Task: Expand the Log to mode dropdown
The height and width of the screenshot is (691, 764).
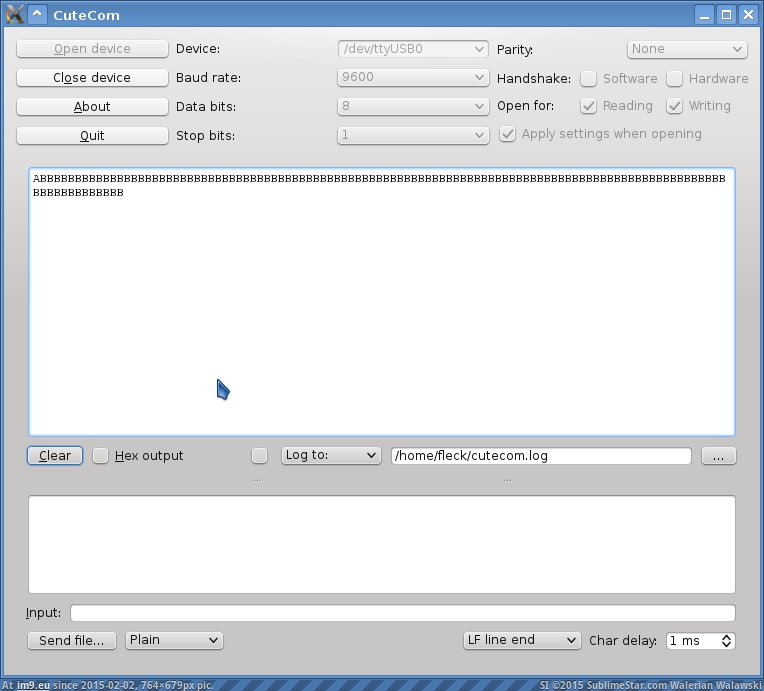Action: [331, 455]
